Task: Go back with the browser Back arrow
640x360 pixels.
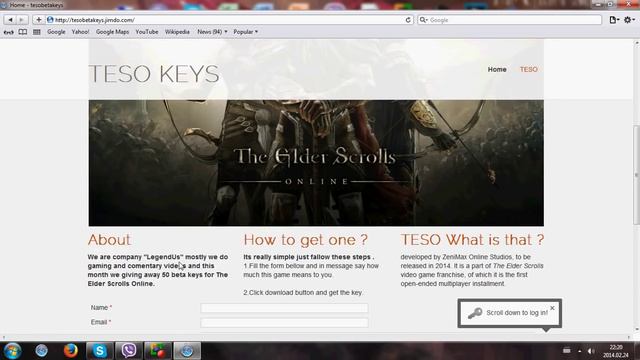Action: point(10,20)
